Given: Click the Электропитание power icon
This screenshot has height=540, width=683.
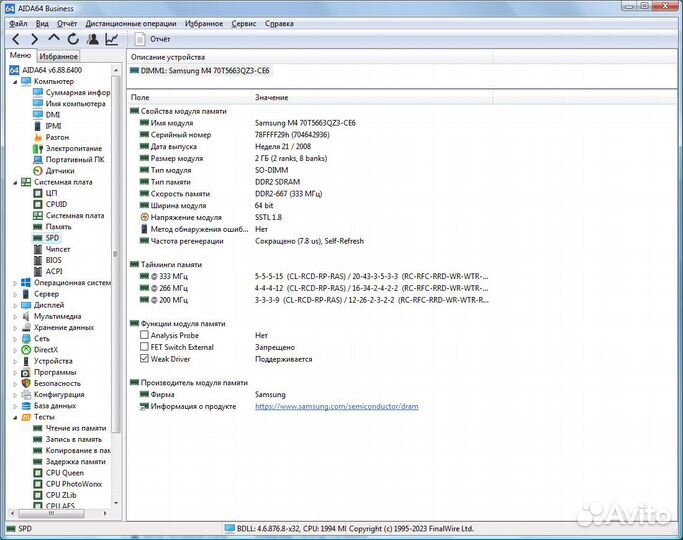Looking at the screenshot, I should click(38, 148).
